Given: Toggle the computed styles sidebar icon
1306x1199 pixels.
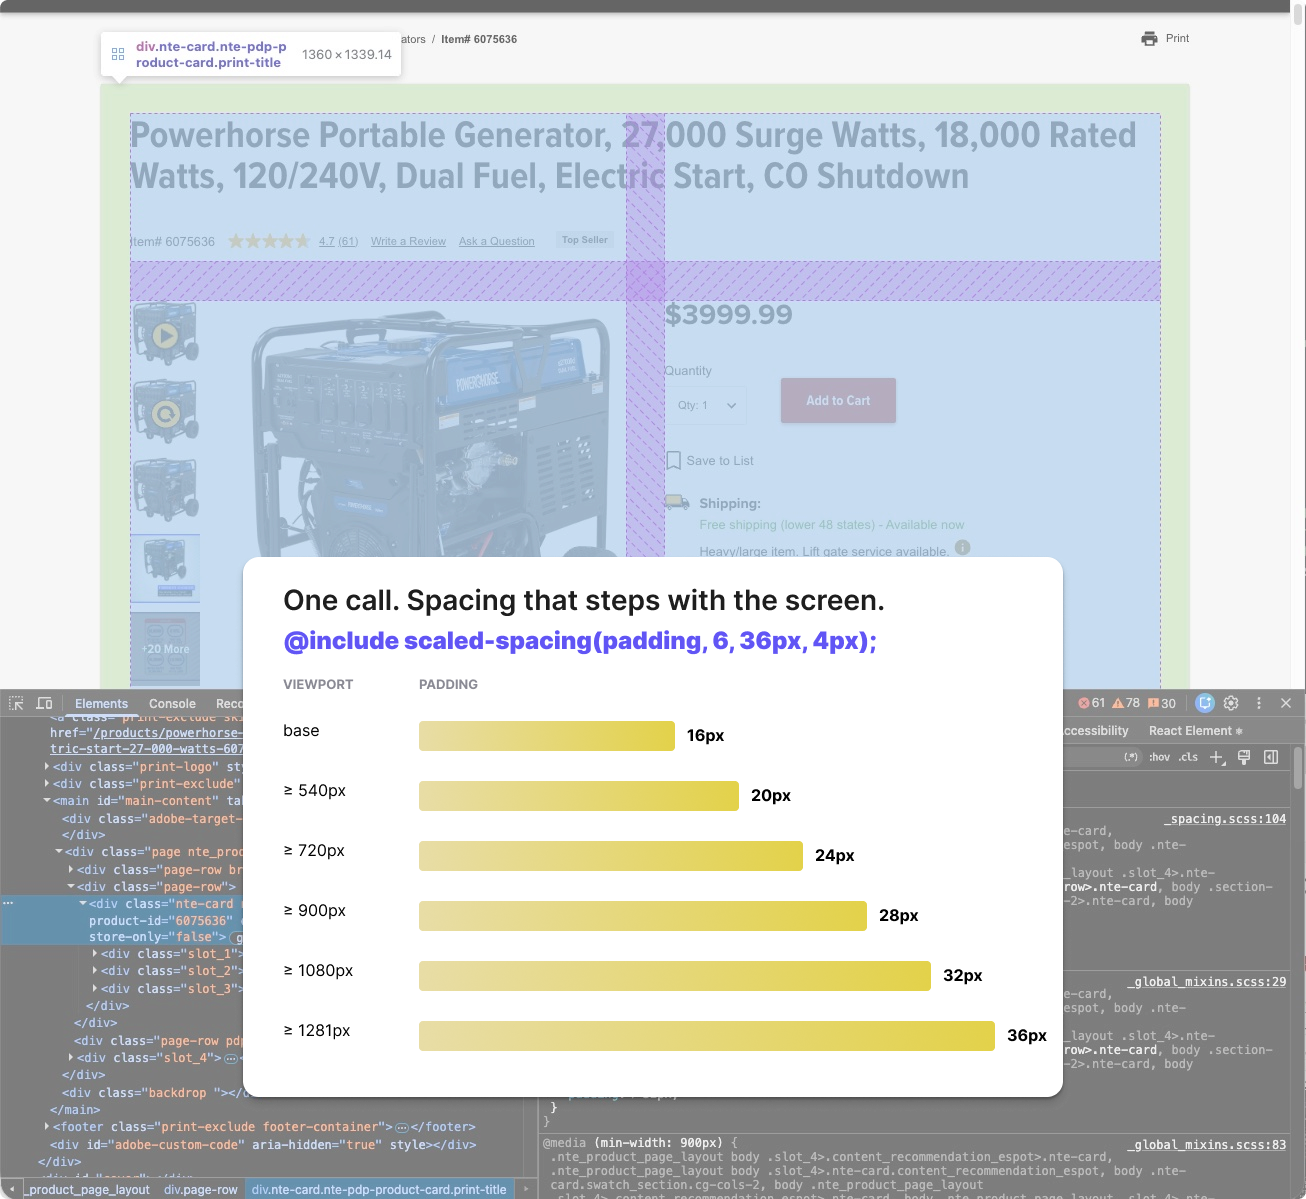Looking at the screenshot, I should (x=1271, y=757).
